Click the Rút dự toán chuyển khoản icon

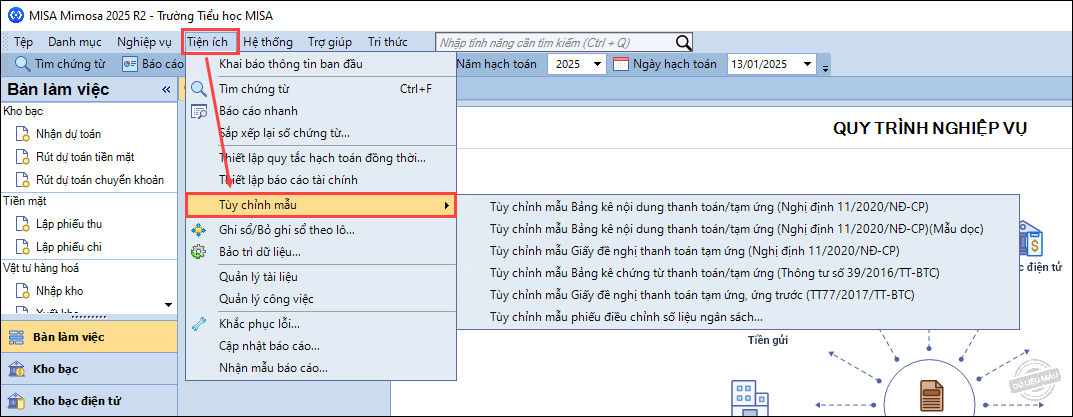[x=23, y=180]
